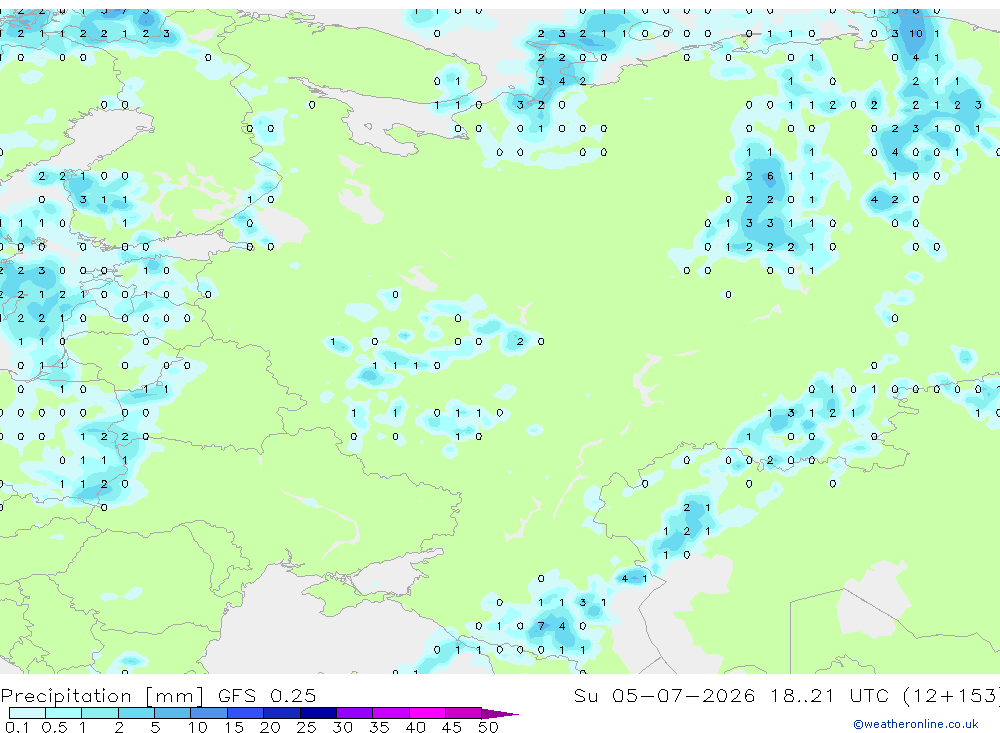Click the 30–35 mm purple legend swatch
Image resolution: width=1000 pixels, height=733 pixels.
pyautogui.click(x=355, y=713)
